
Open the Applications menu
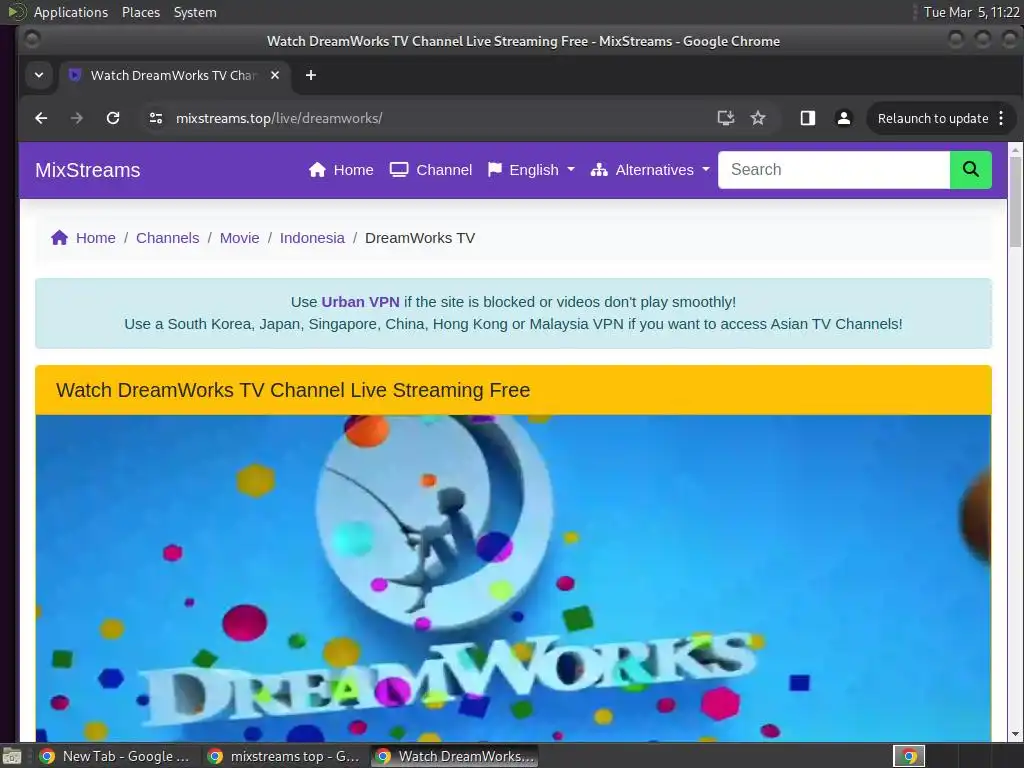coord(71,12)
